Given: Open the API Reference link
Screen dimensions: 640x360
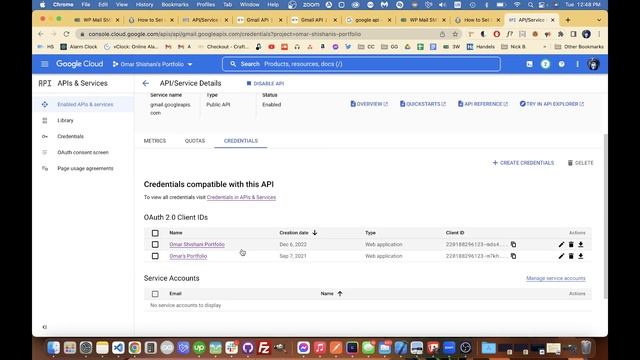Looking at the screenshot, I should tap(483, 104).
